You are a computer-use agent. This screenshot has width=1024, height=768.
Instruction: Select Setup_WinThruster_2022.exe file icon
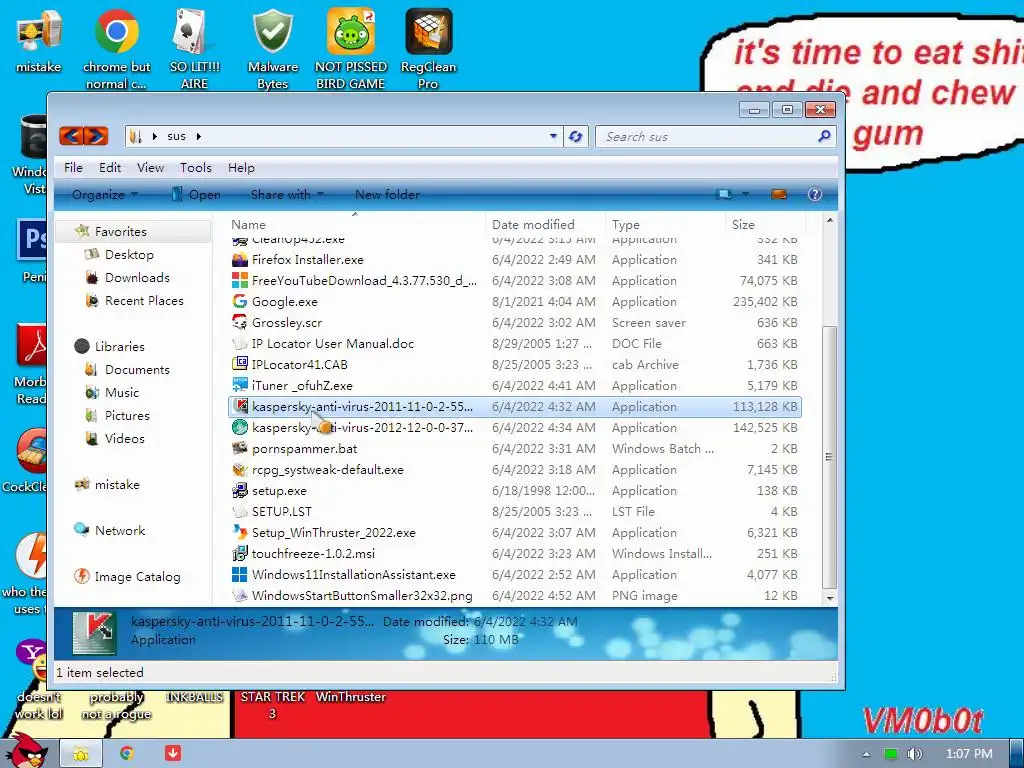tap(240, 532)
